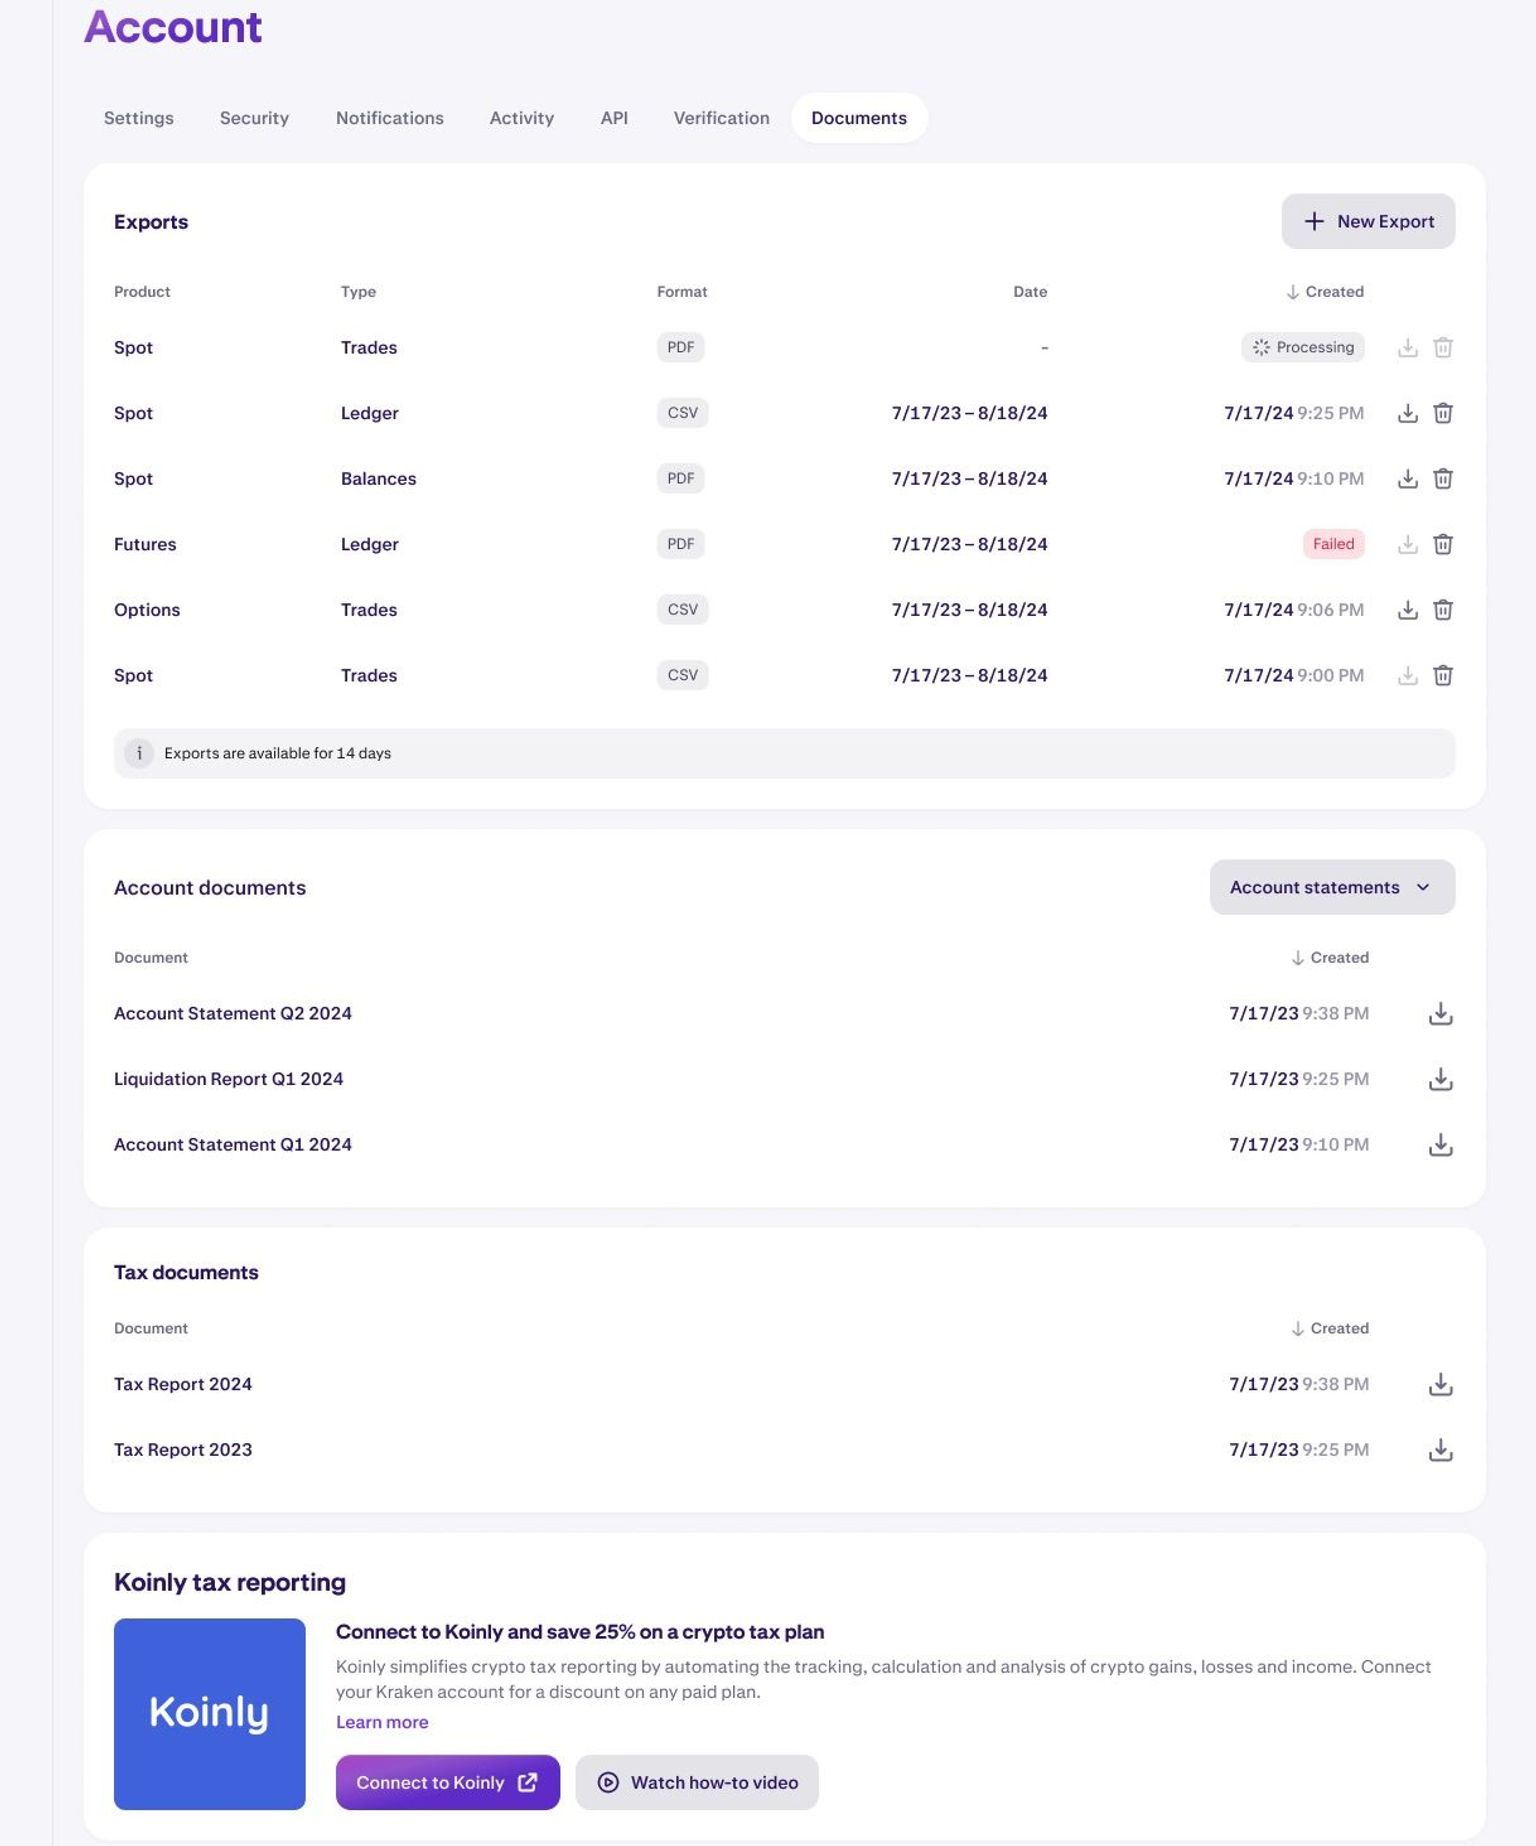Click 'Liquidation Report Q1 2024' document name
Screen dimensions: 1536x1846
click(229, 1079)
